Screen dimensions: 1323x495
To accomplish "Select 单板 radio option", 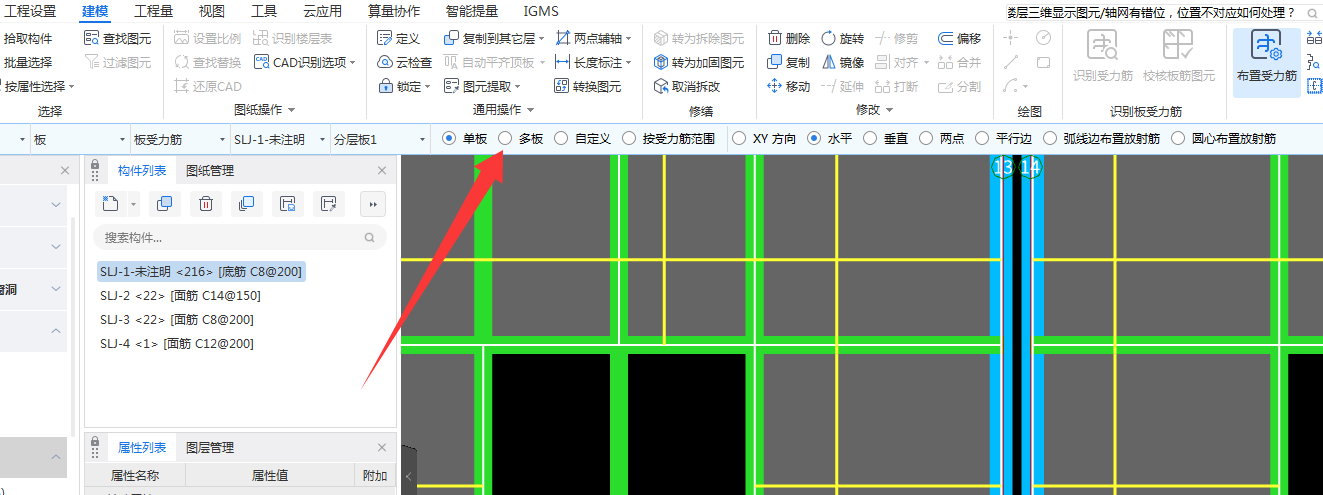I will [464, 138].
